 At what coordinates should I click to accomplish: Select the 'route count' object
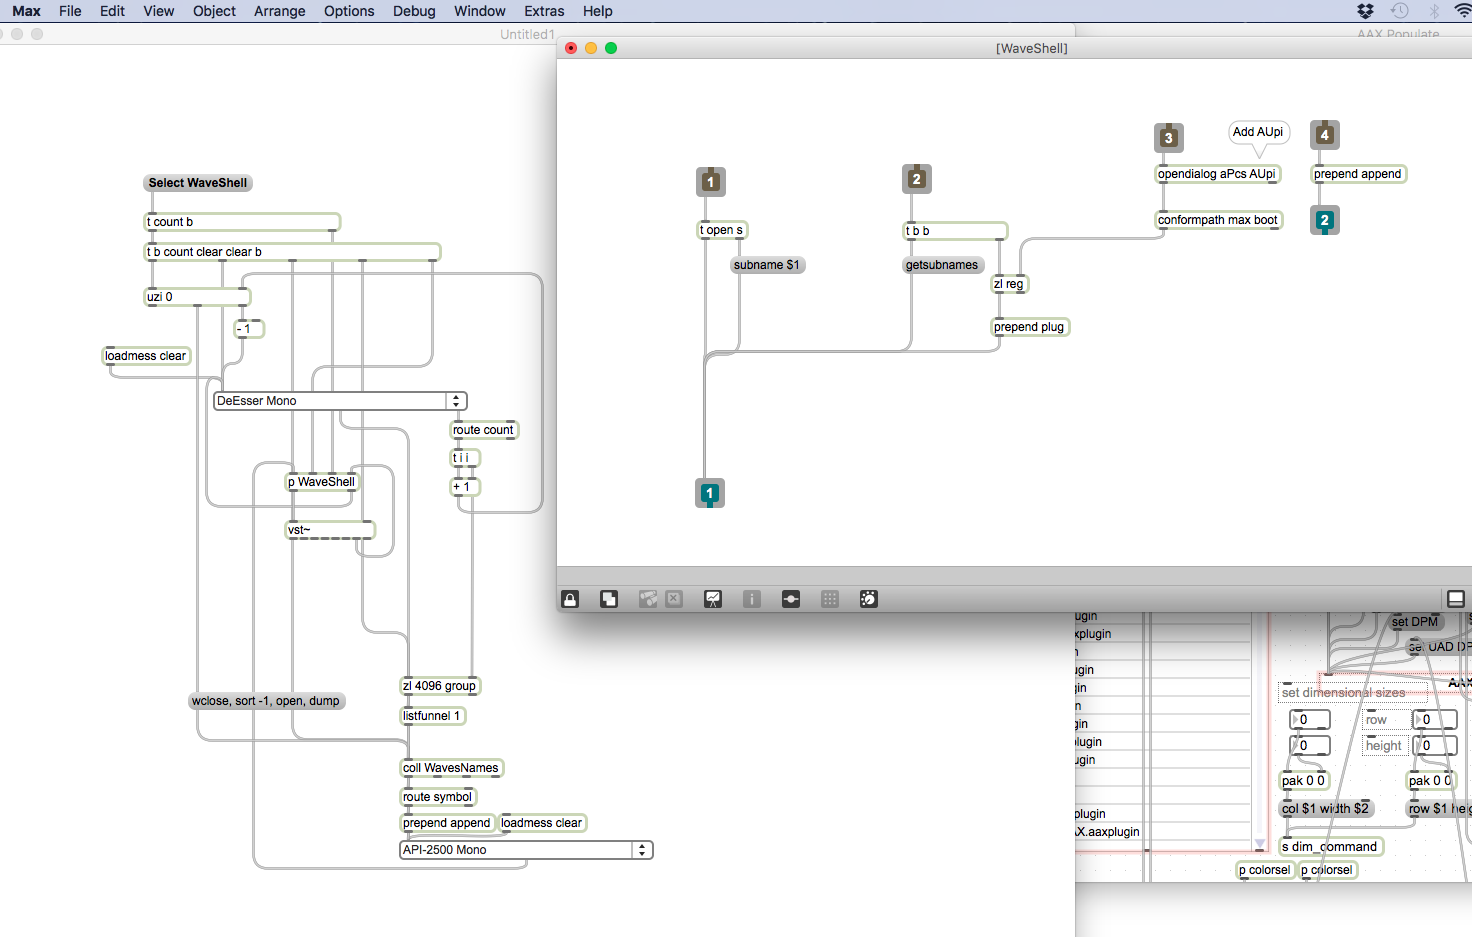tap(484, 430)
